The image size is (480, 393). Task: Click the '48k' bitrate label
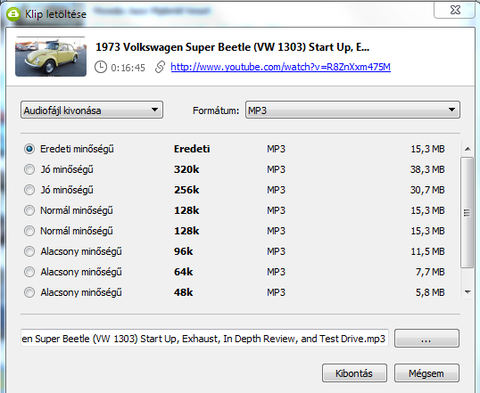tap(183, 292)
